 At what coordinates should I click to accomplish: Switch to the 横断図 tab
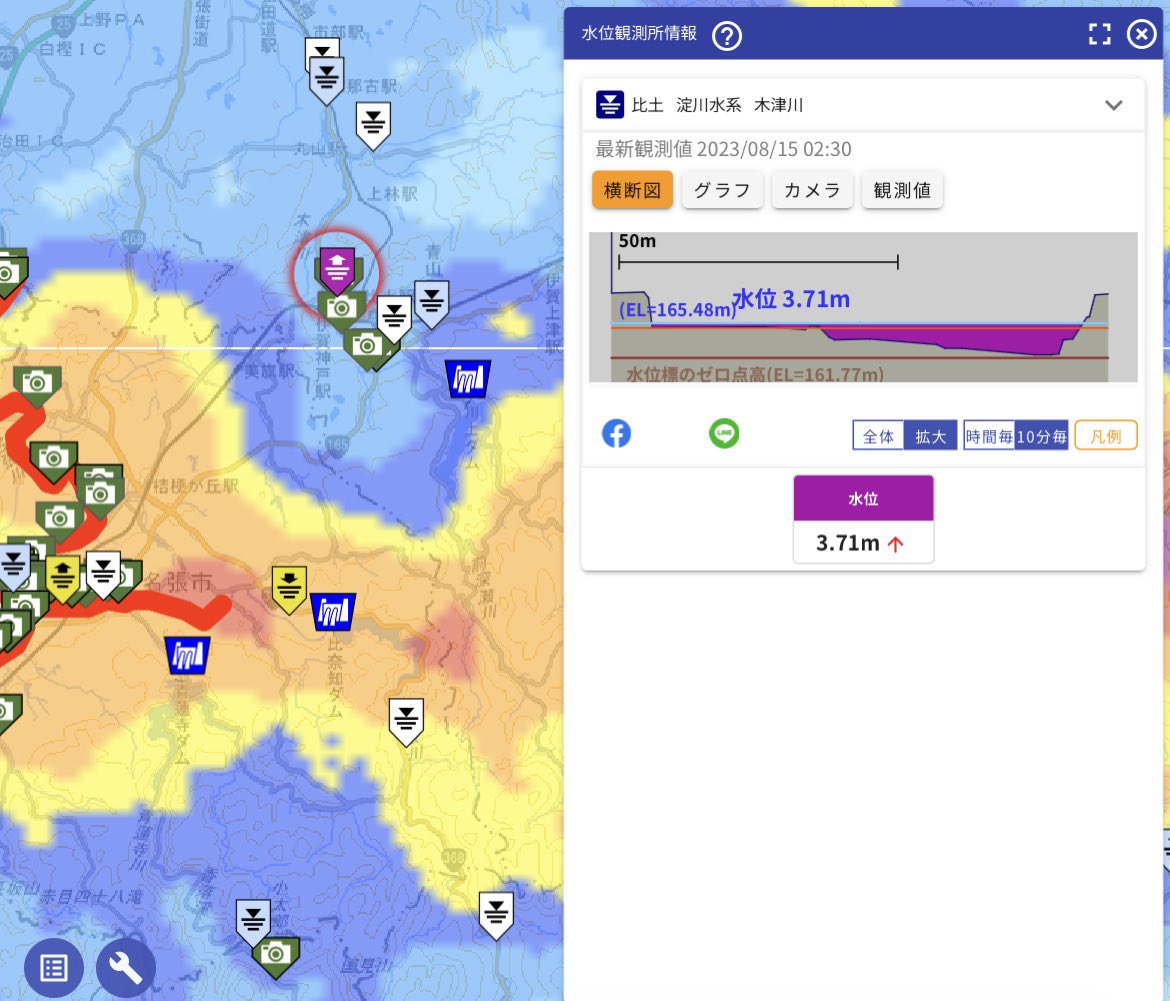632,190
